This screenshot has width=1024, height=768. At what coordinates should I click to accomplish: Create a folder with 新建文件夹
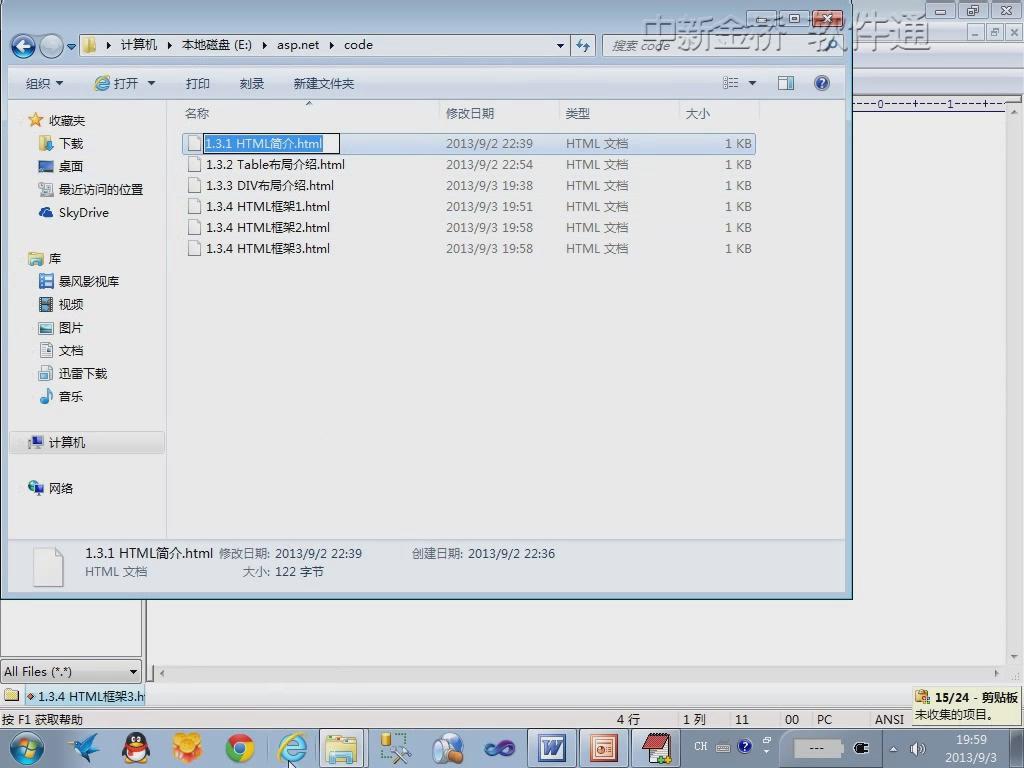[323, 84]
